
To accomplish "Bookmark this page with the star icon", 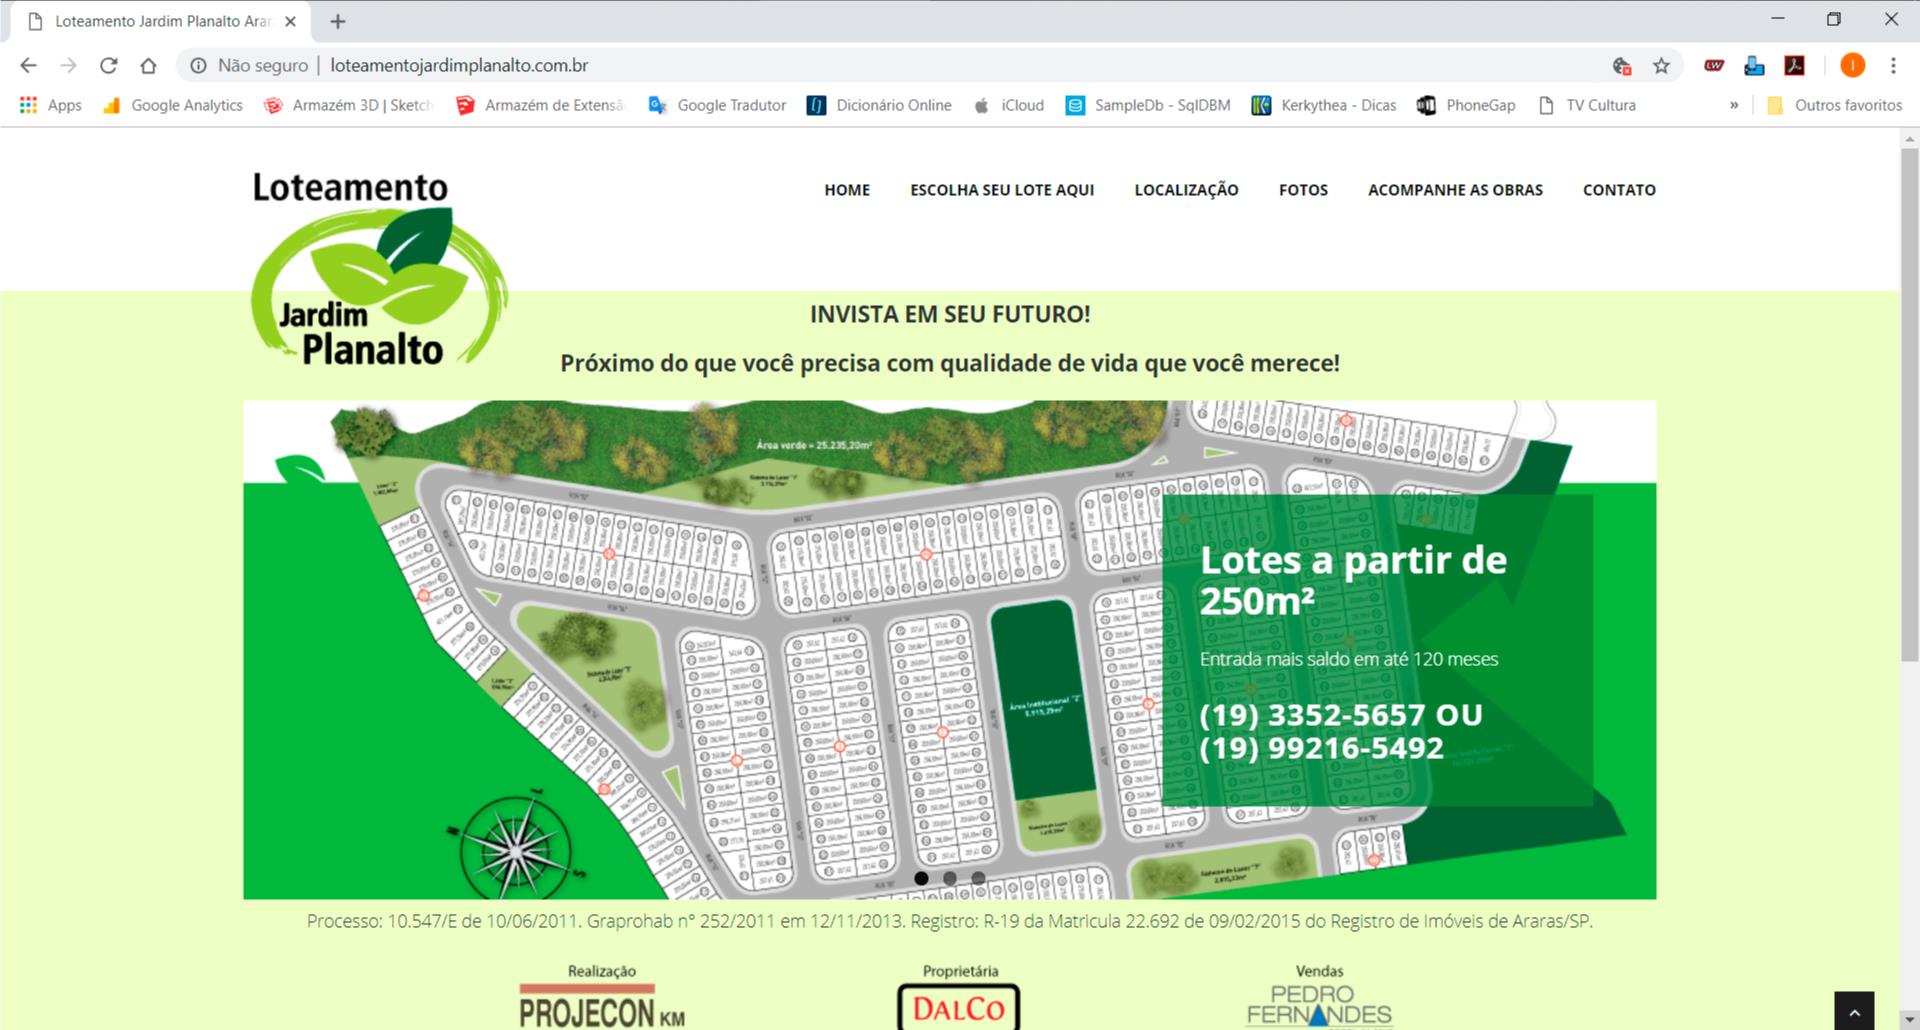I will [x=1661, y=66].
